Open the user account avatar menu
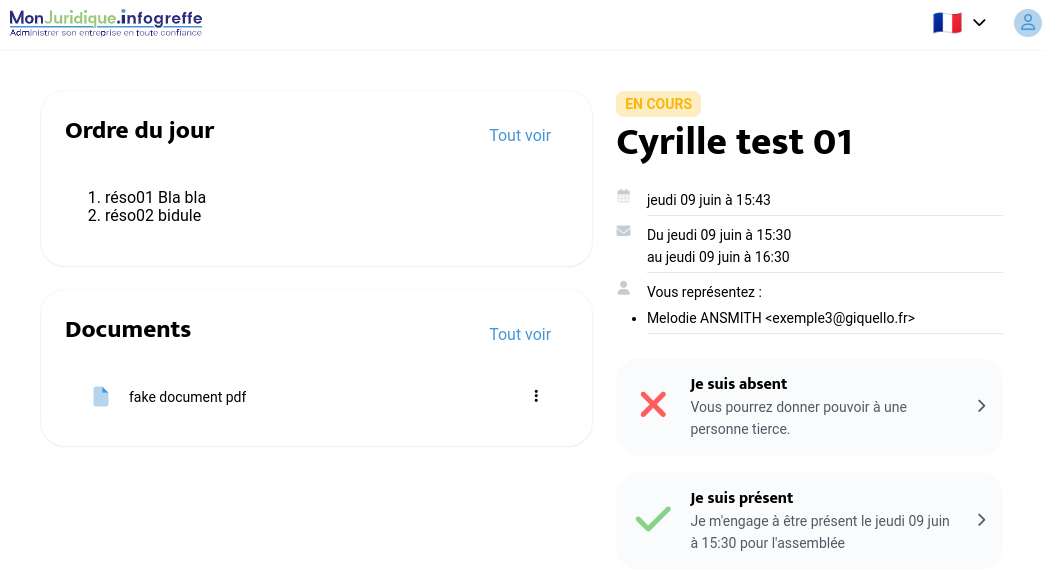The width and height of the screenshot is (1045, 582). [x=1027, y=23]
